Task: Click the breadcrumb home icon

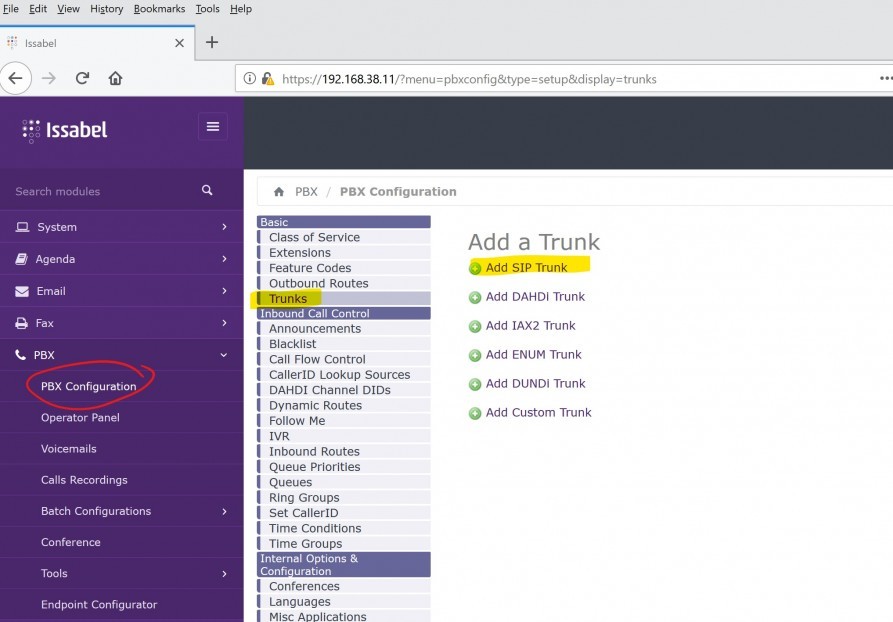Action: click(278, 192)
